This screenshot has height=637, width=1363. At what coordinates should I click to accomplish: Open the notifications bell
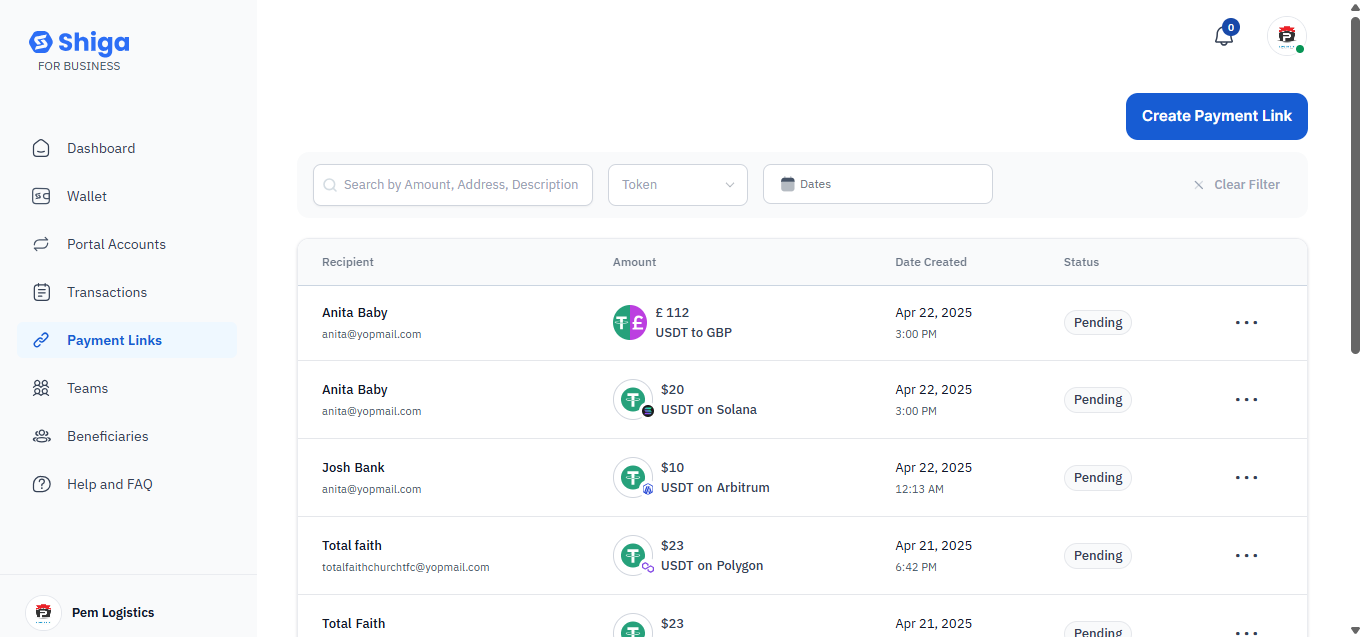1224,36
